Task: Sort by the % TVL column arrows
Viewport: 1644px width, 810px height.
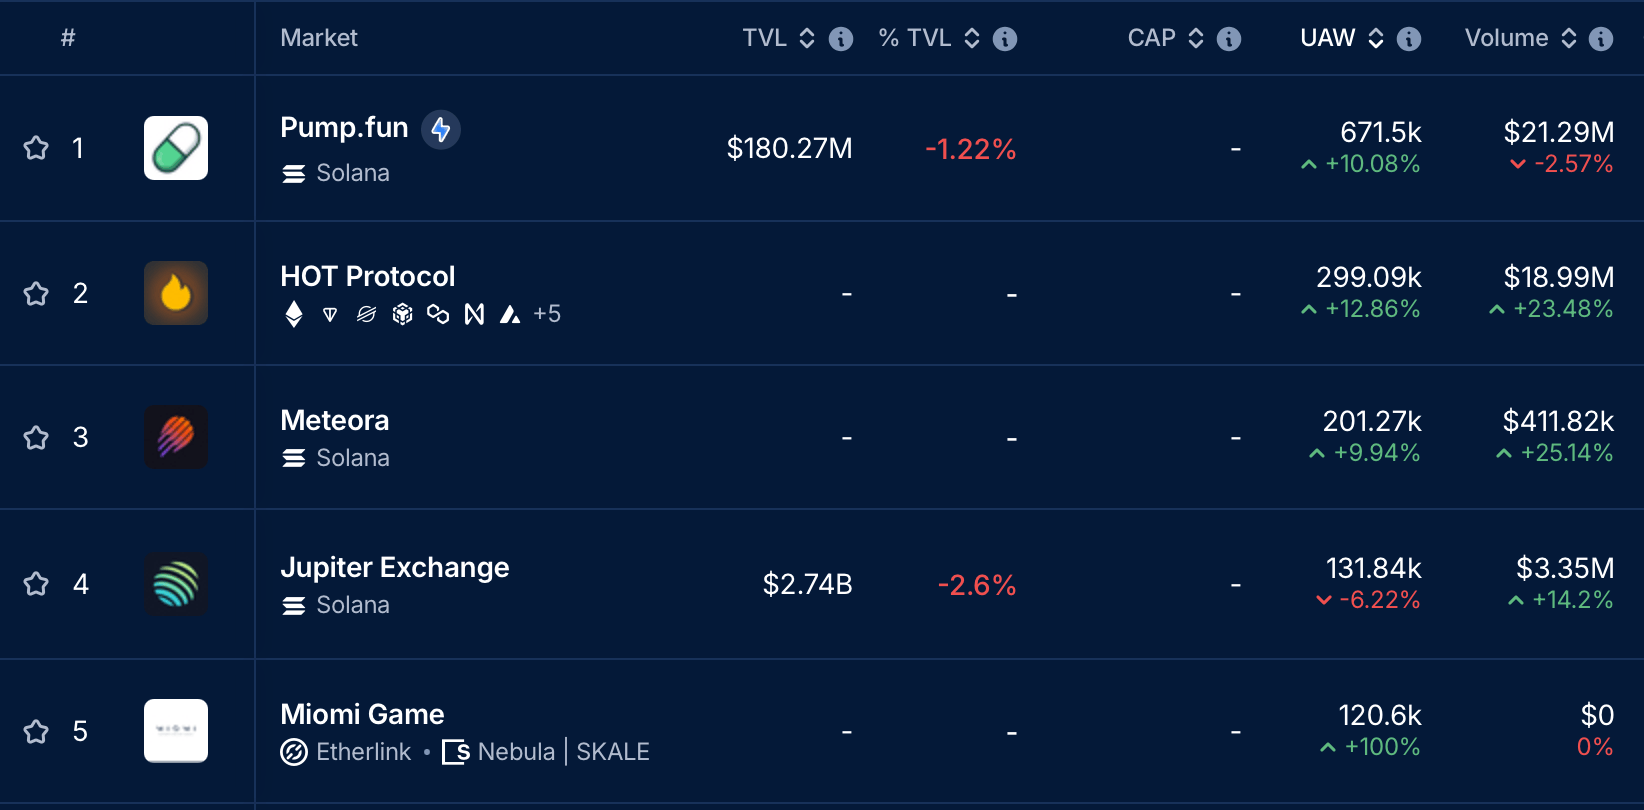Action: pyautogui.click(x=971, y=38)
